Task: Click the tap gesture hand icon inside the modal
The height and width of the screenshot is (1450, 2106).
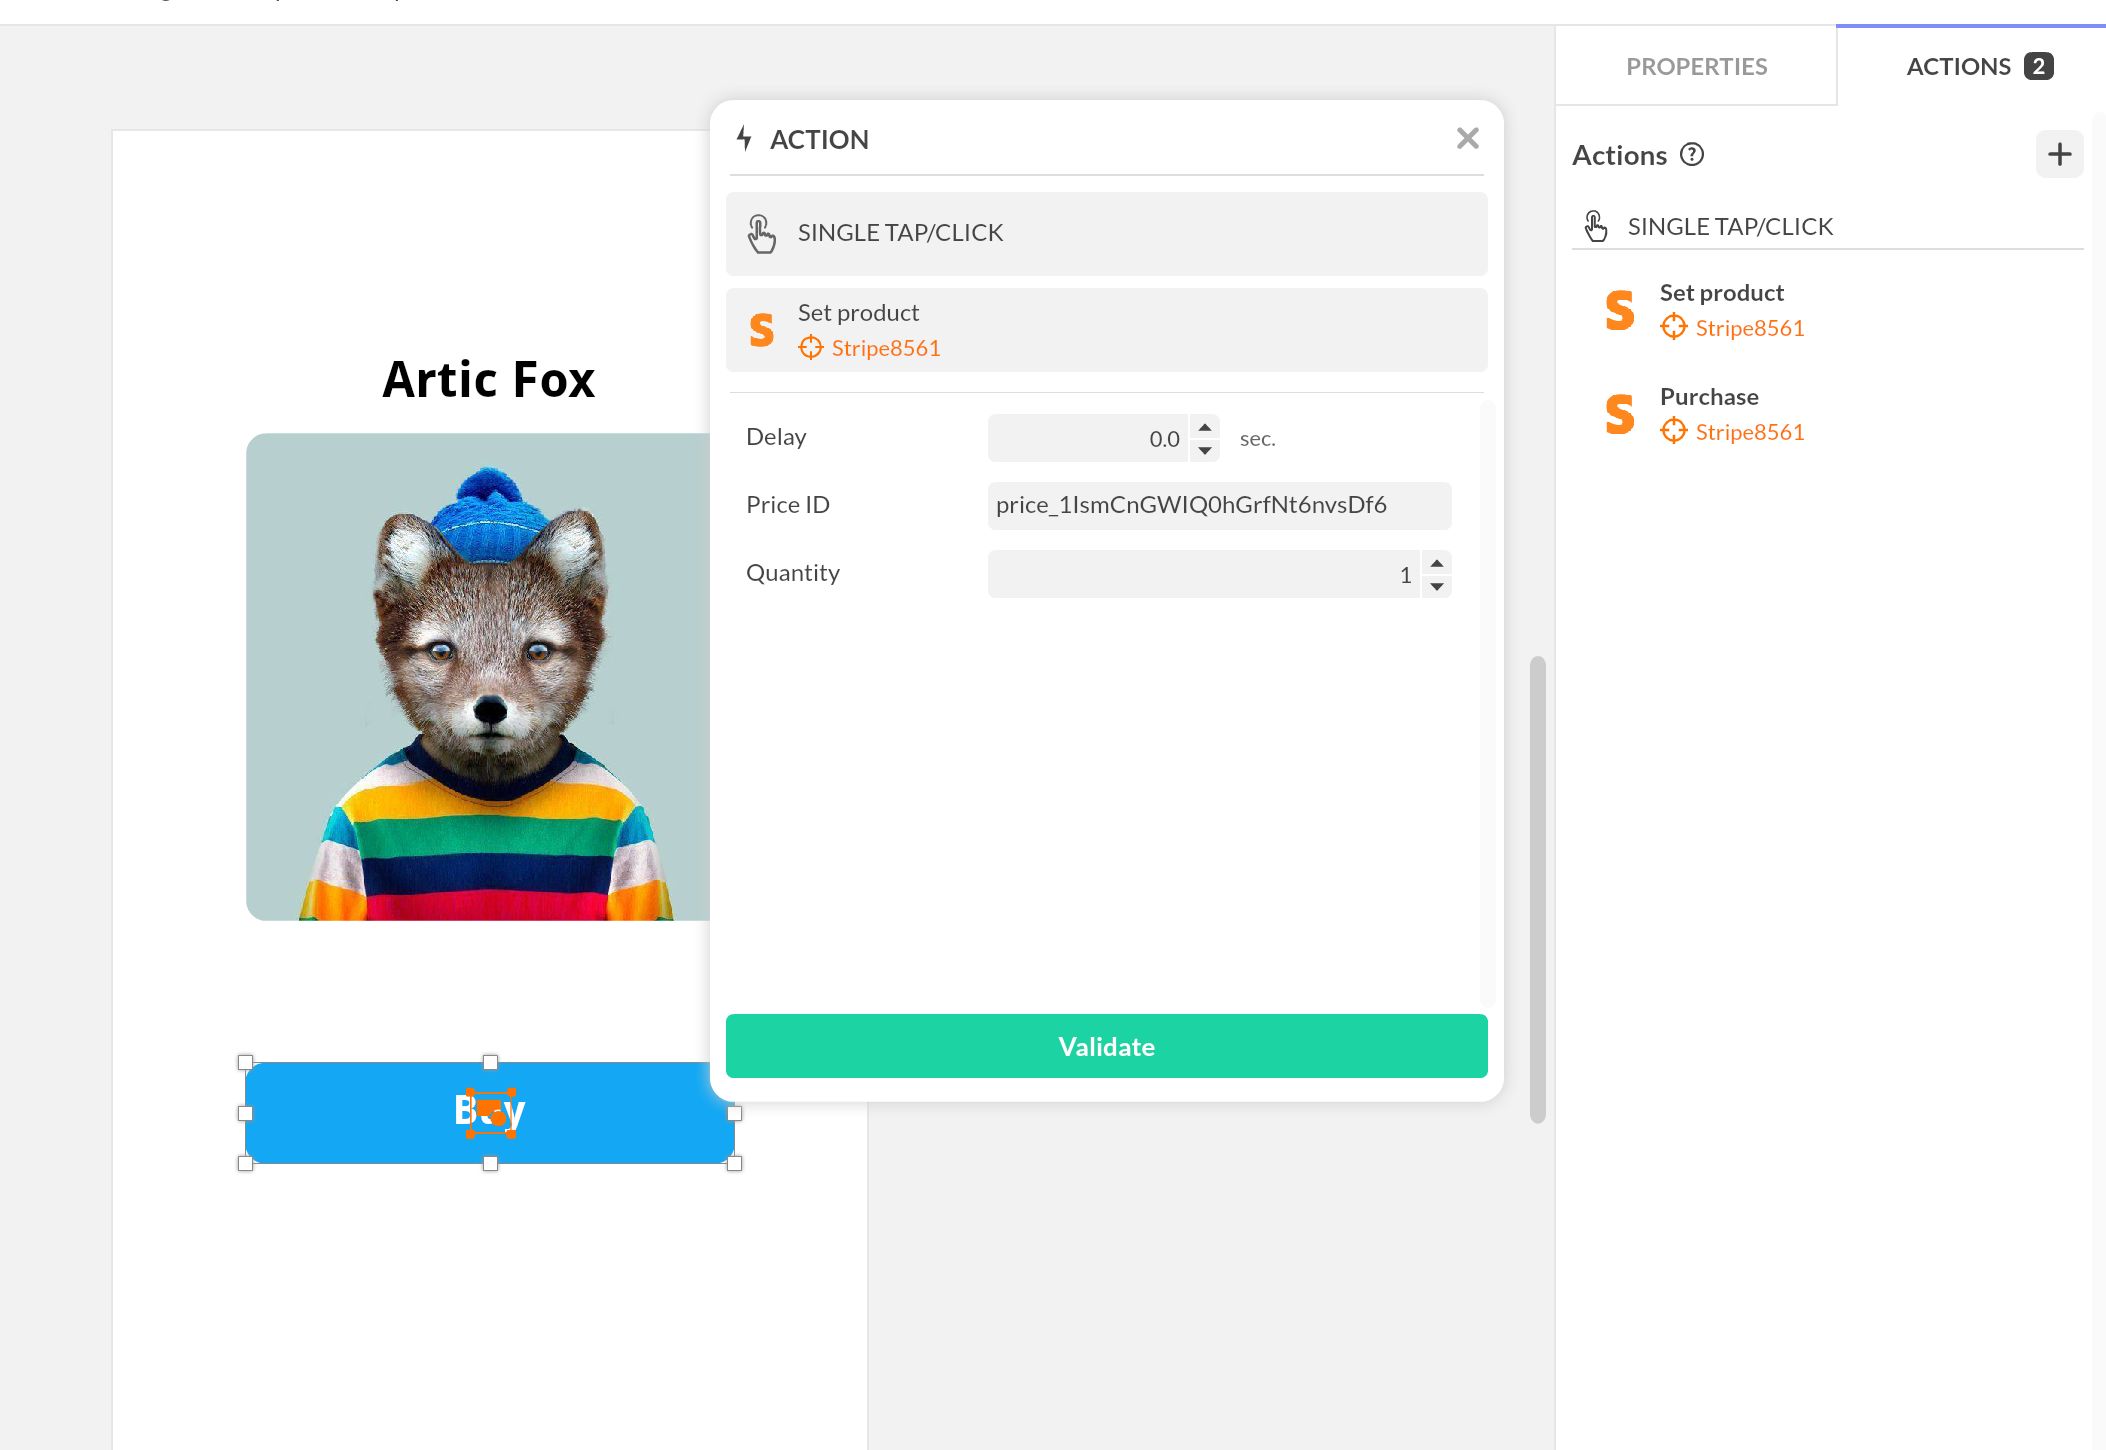Action: [x=761, y=232]
